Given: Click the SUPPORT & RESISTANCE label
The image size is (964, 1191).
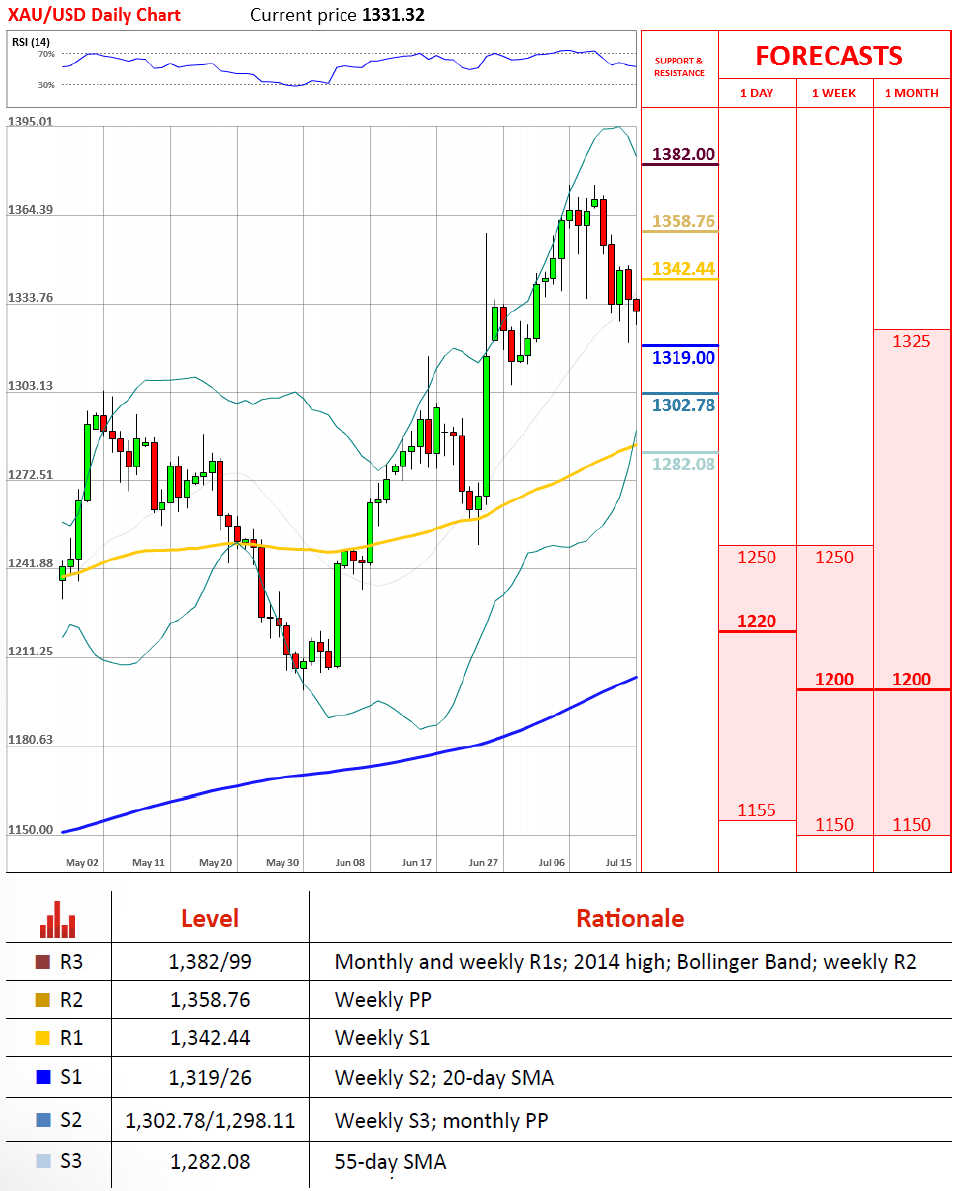Looking at the screenshot, I should (x=679, y=67).
